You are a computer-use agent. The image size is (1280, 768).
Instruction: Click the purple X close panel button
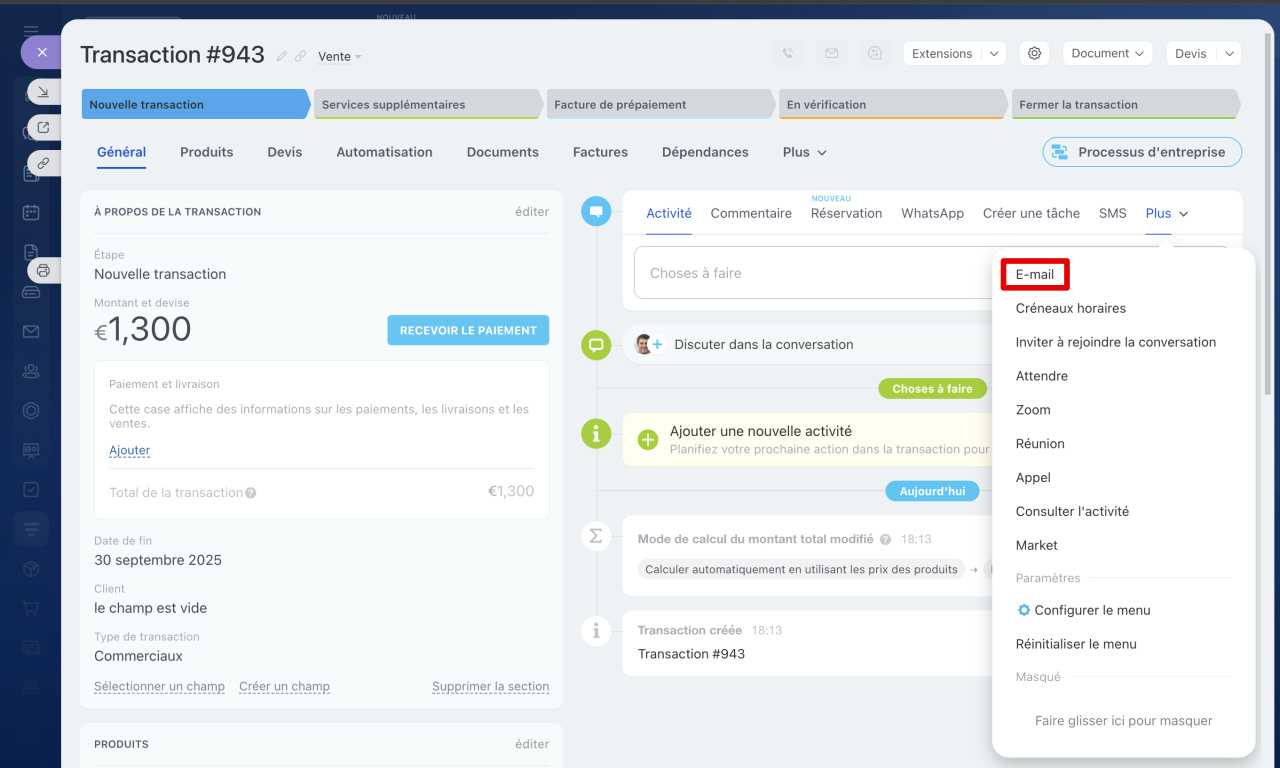point(41,52)
